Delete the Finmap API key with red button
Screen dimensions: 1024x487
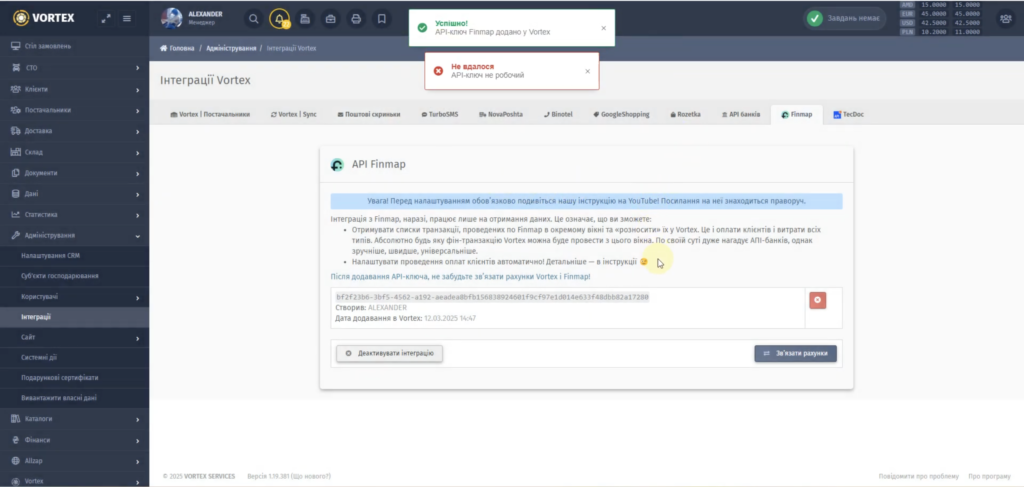(x=818, y=300)
